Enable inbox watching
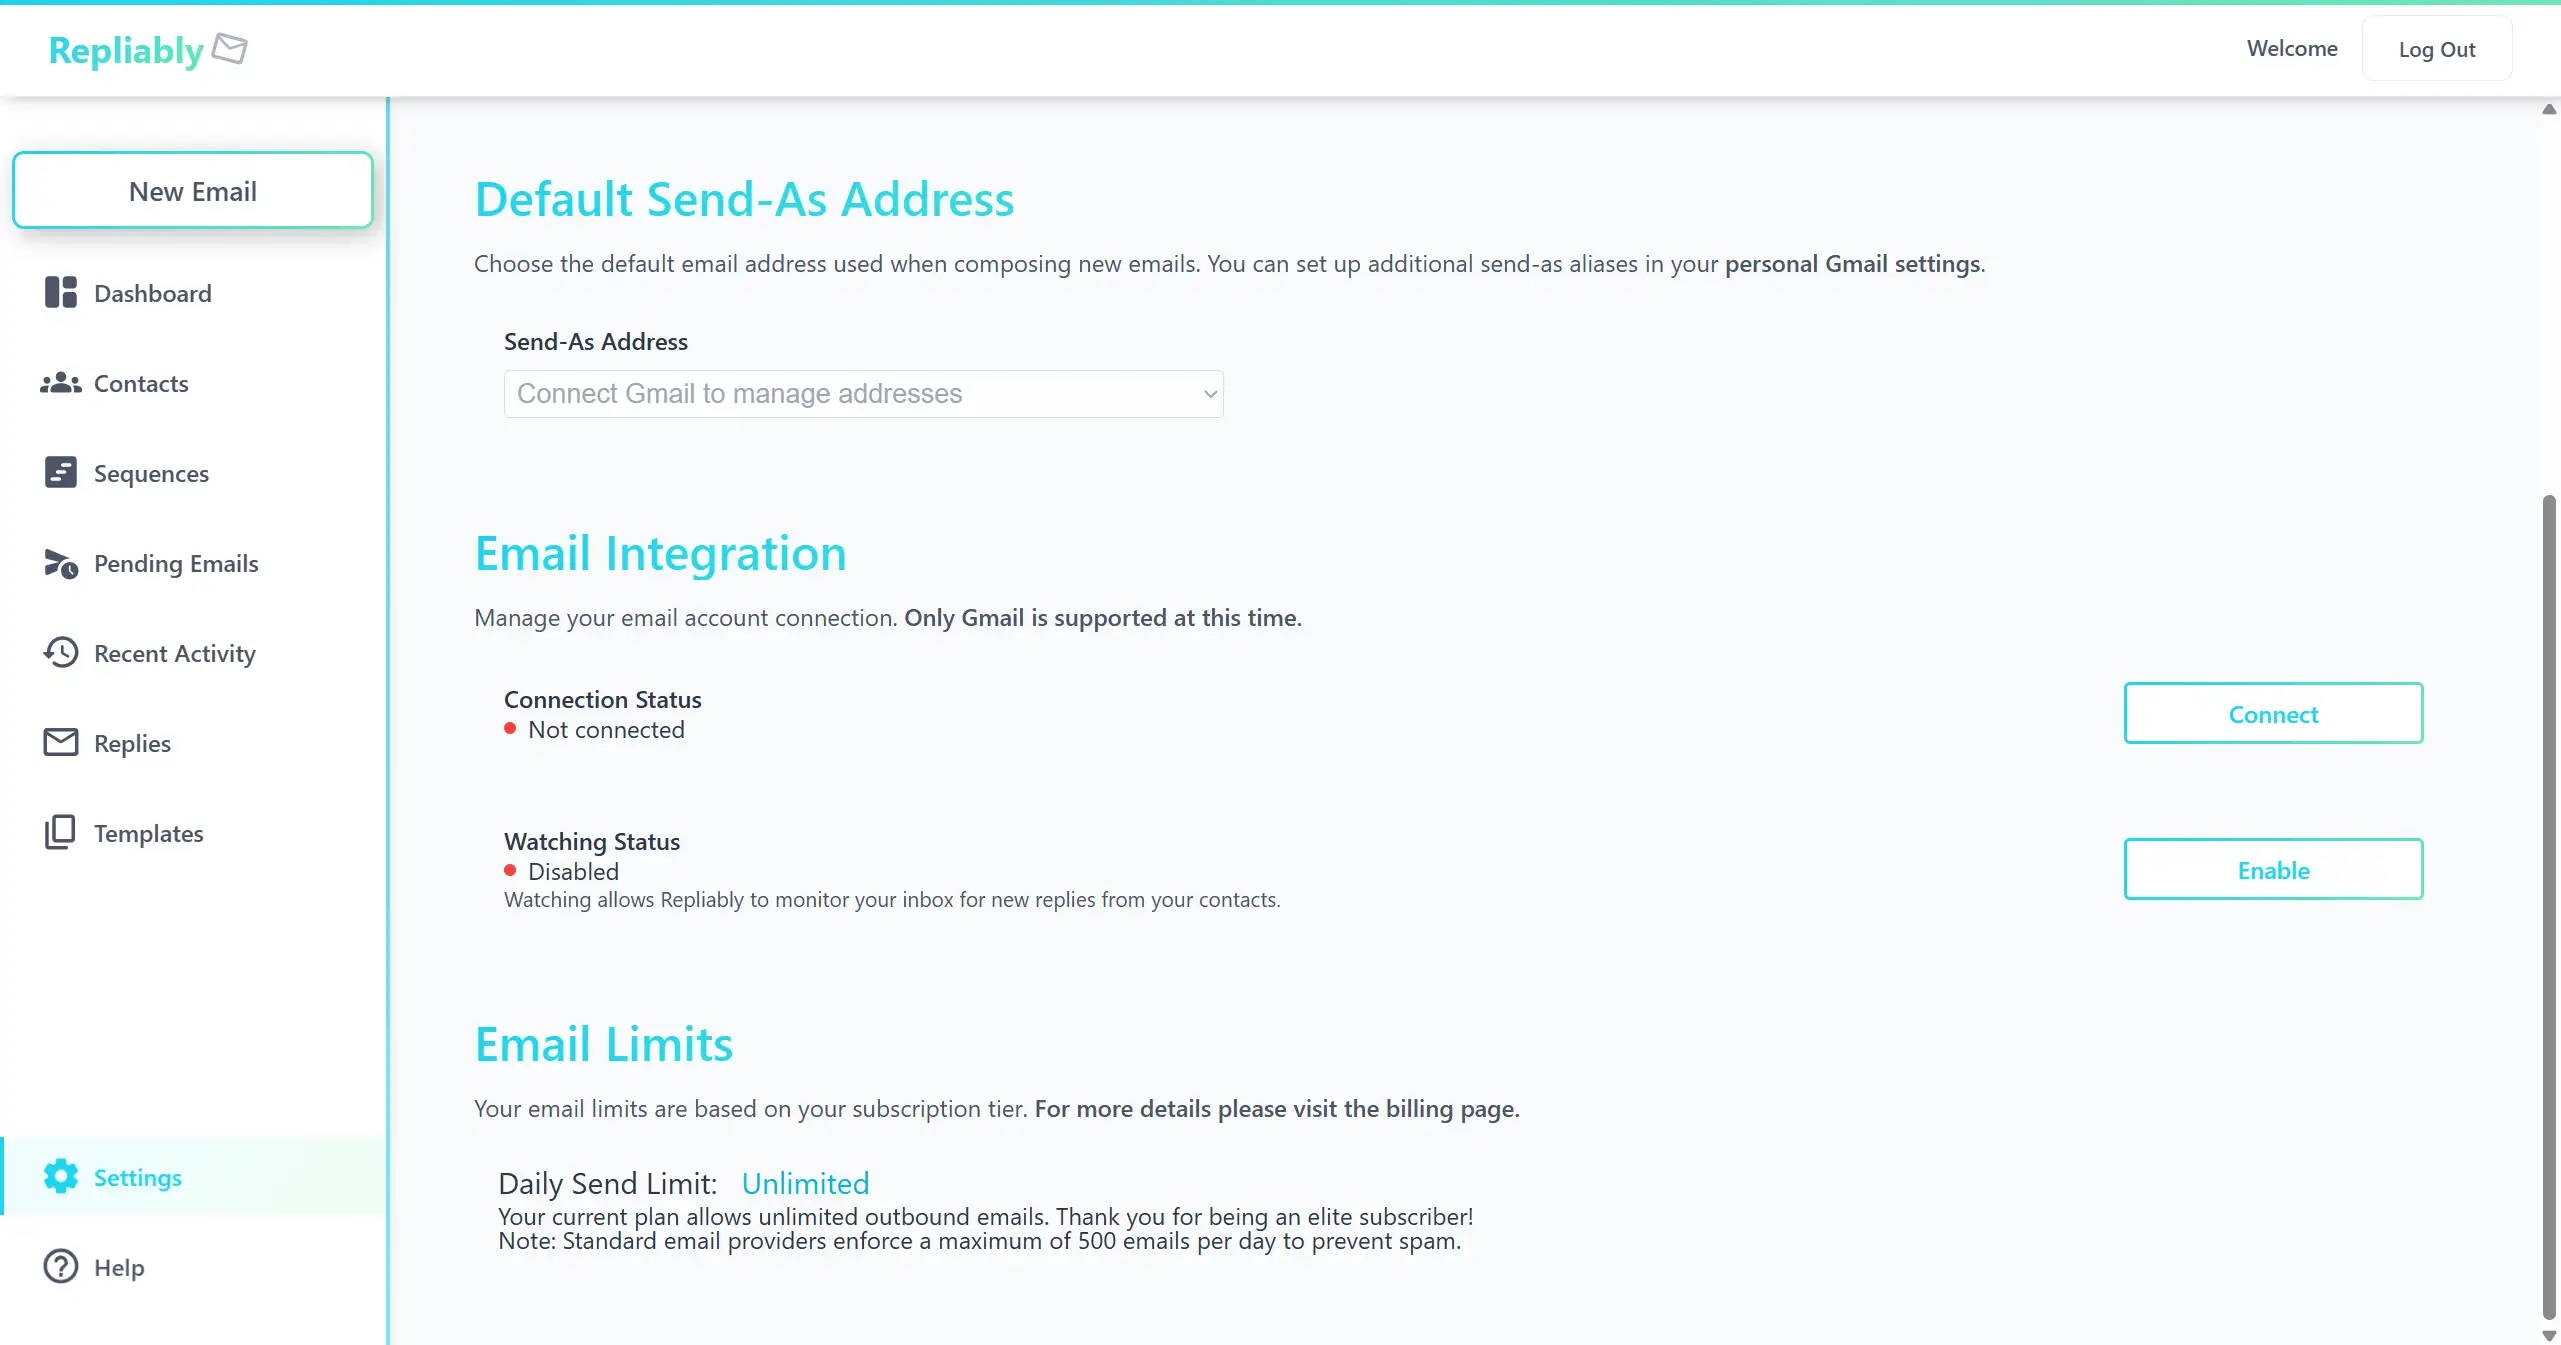 [2272, 869]
